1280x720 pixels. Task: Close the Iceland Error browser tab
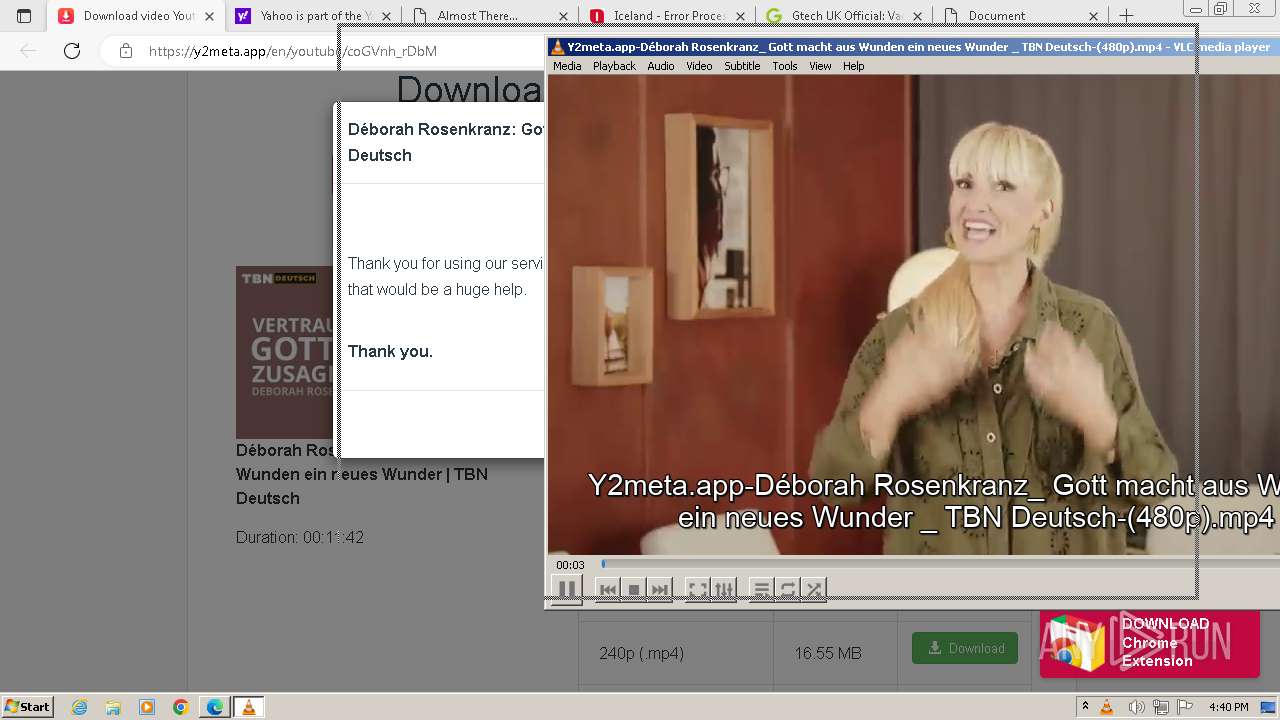[739, 16]
